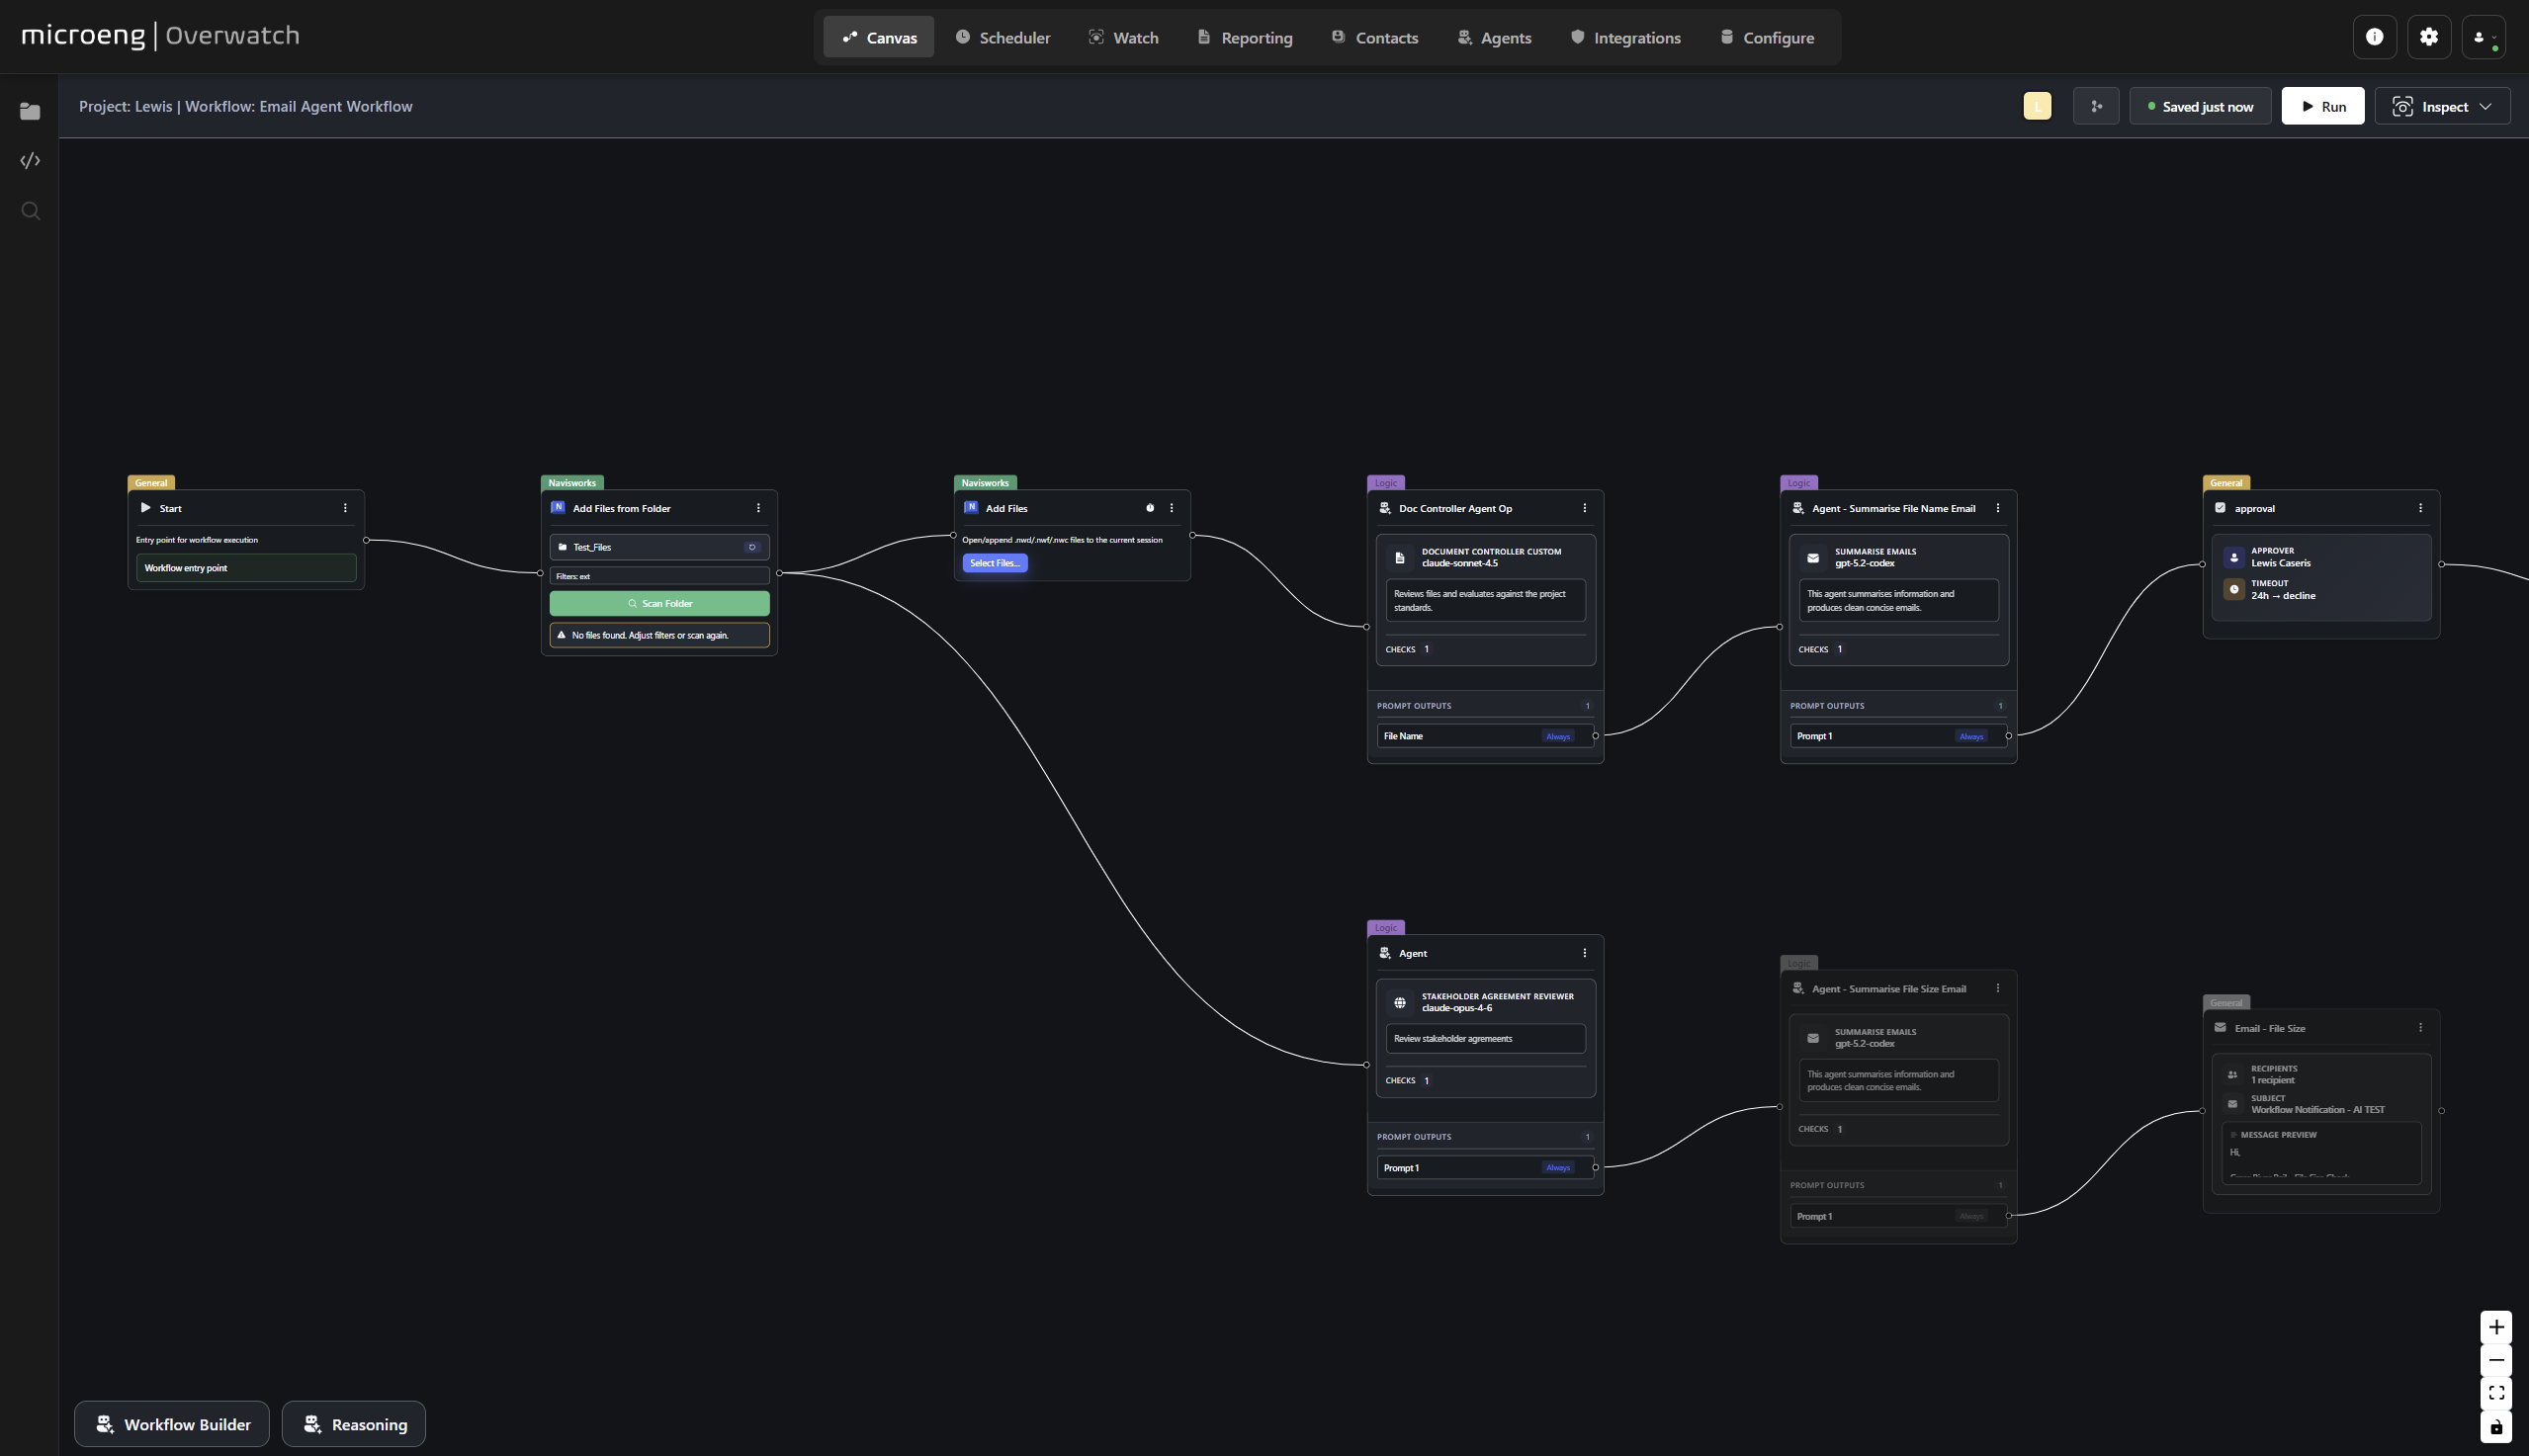Image resolution: width=2529 pixels, height=1456 pixels.
Task: Open the info icon in top bar
Action: click(x=2374, y=37)
